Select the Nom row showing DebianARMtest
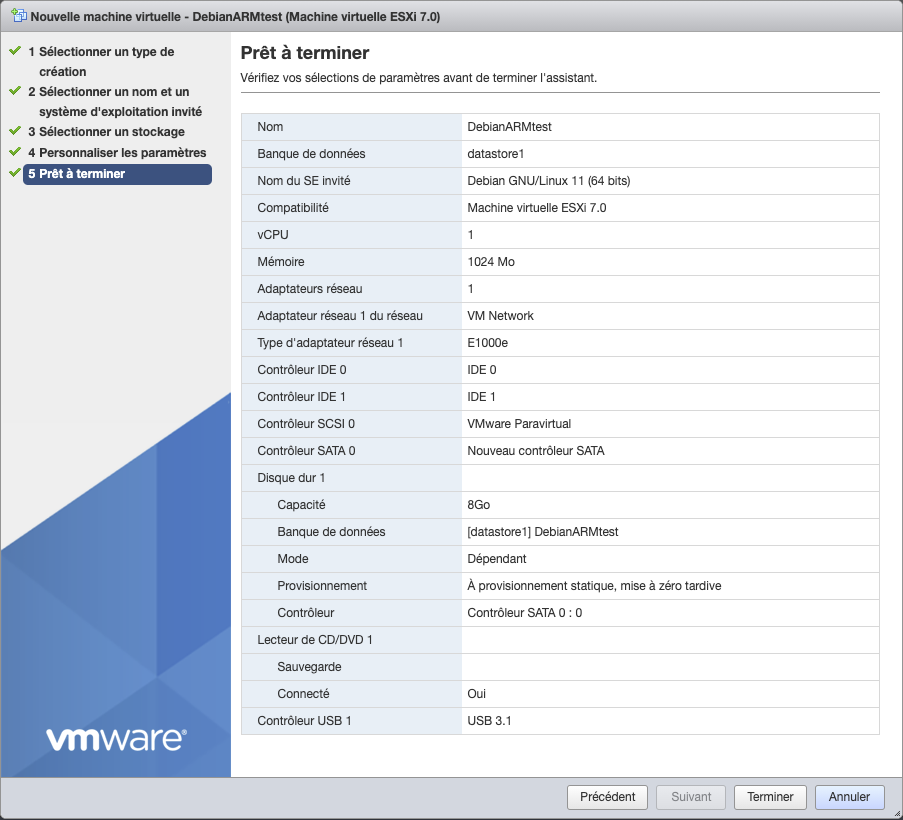 [x=560, y=127]
